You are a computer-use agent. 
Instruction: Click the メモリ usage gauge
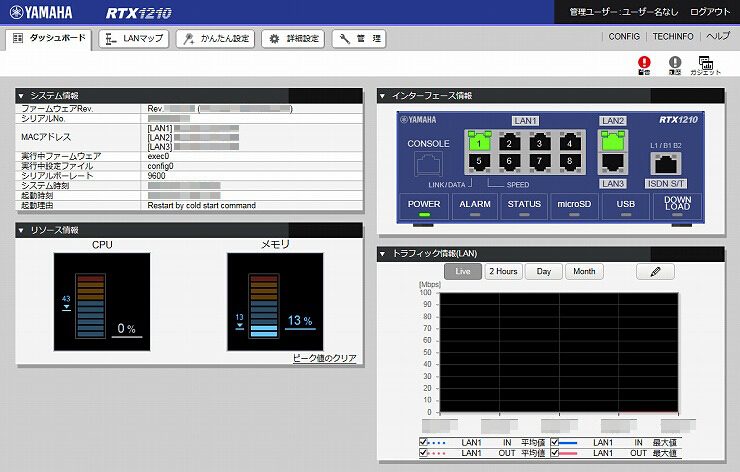[275, 302]
